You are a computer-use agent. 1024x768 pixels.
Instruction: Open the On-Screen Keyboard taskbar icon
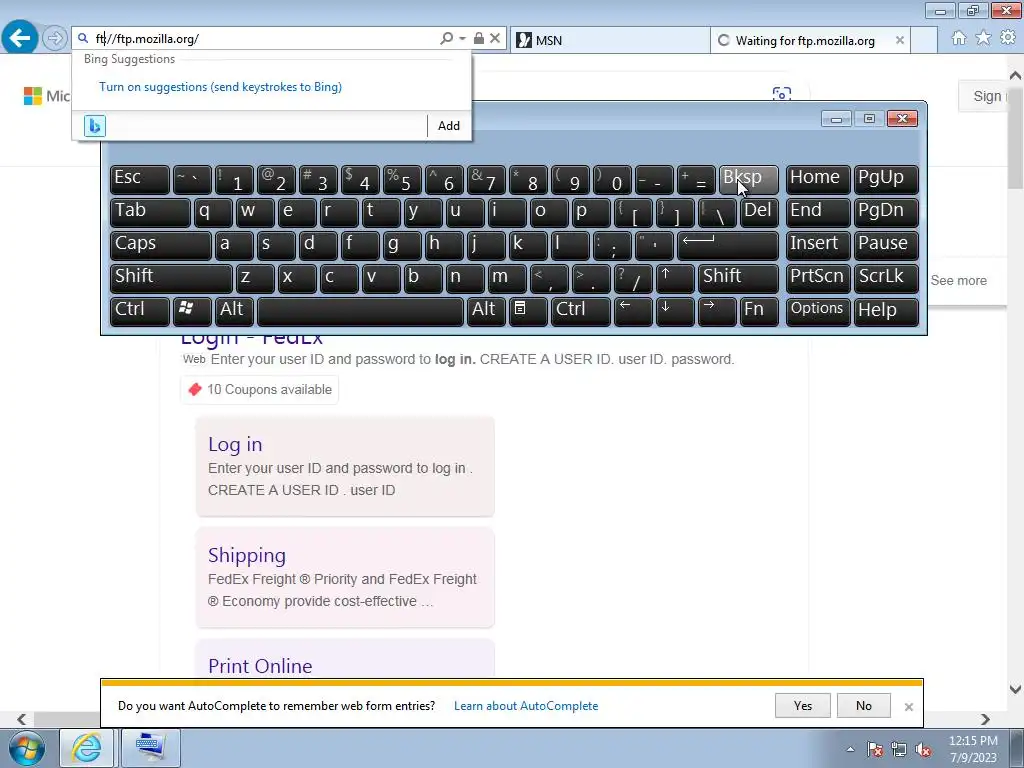151,748
